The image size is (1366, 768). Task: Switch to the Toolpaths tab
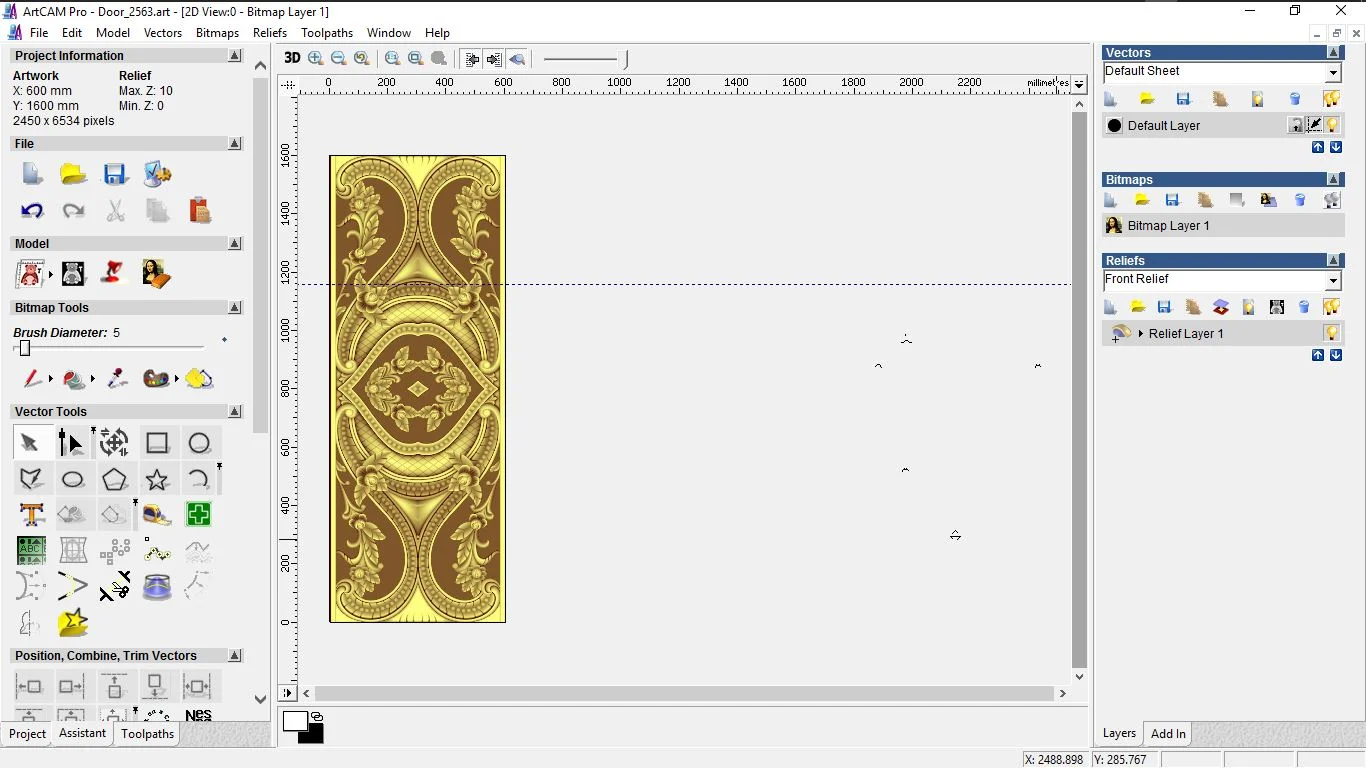147,734
